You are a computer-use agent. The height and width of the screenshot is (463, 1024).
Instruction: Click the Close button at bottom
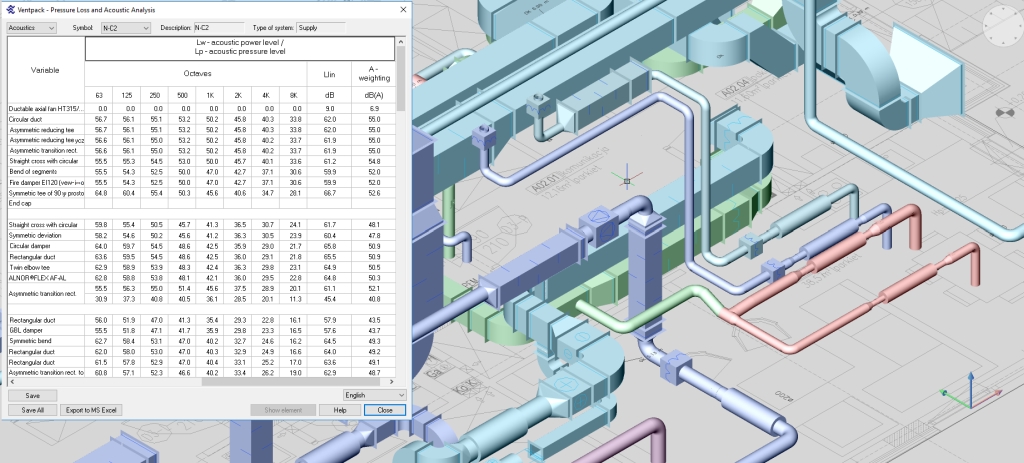pyautogui.click(x=384, y=410)
